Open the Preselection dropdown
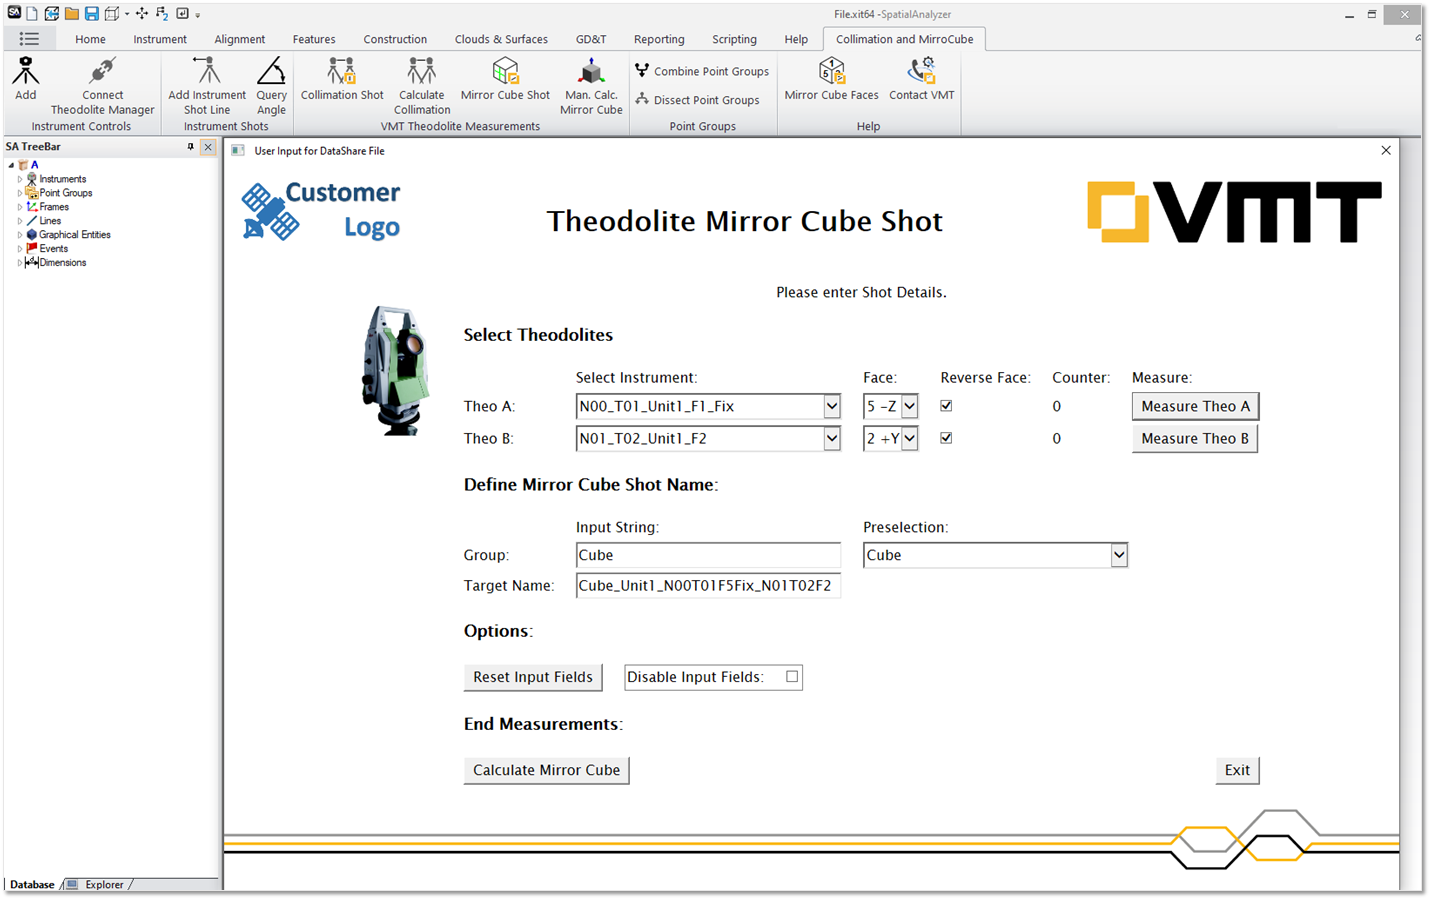Image resolution: width=1431 pixels, height=900 pixels. pyautogui.click(x=1119, y=555)
